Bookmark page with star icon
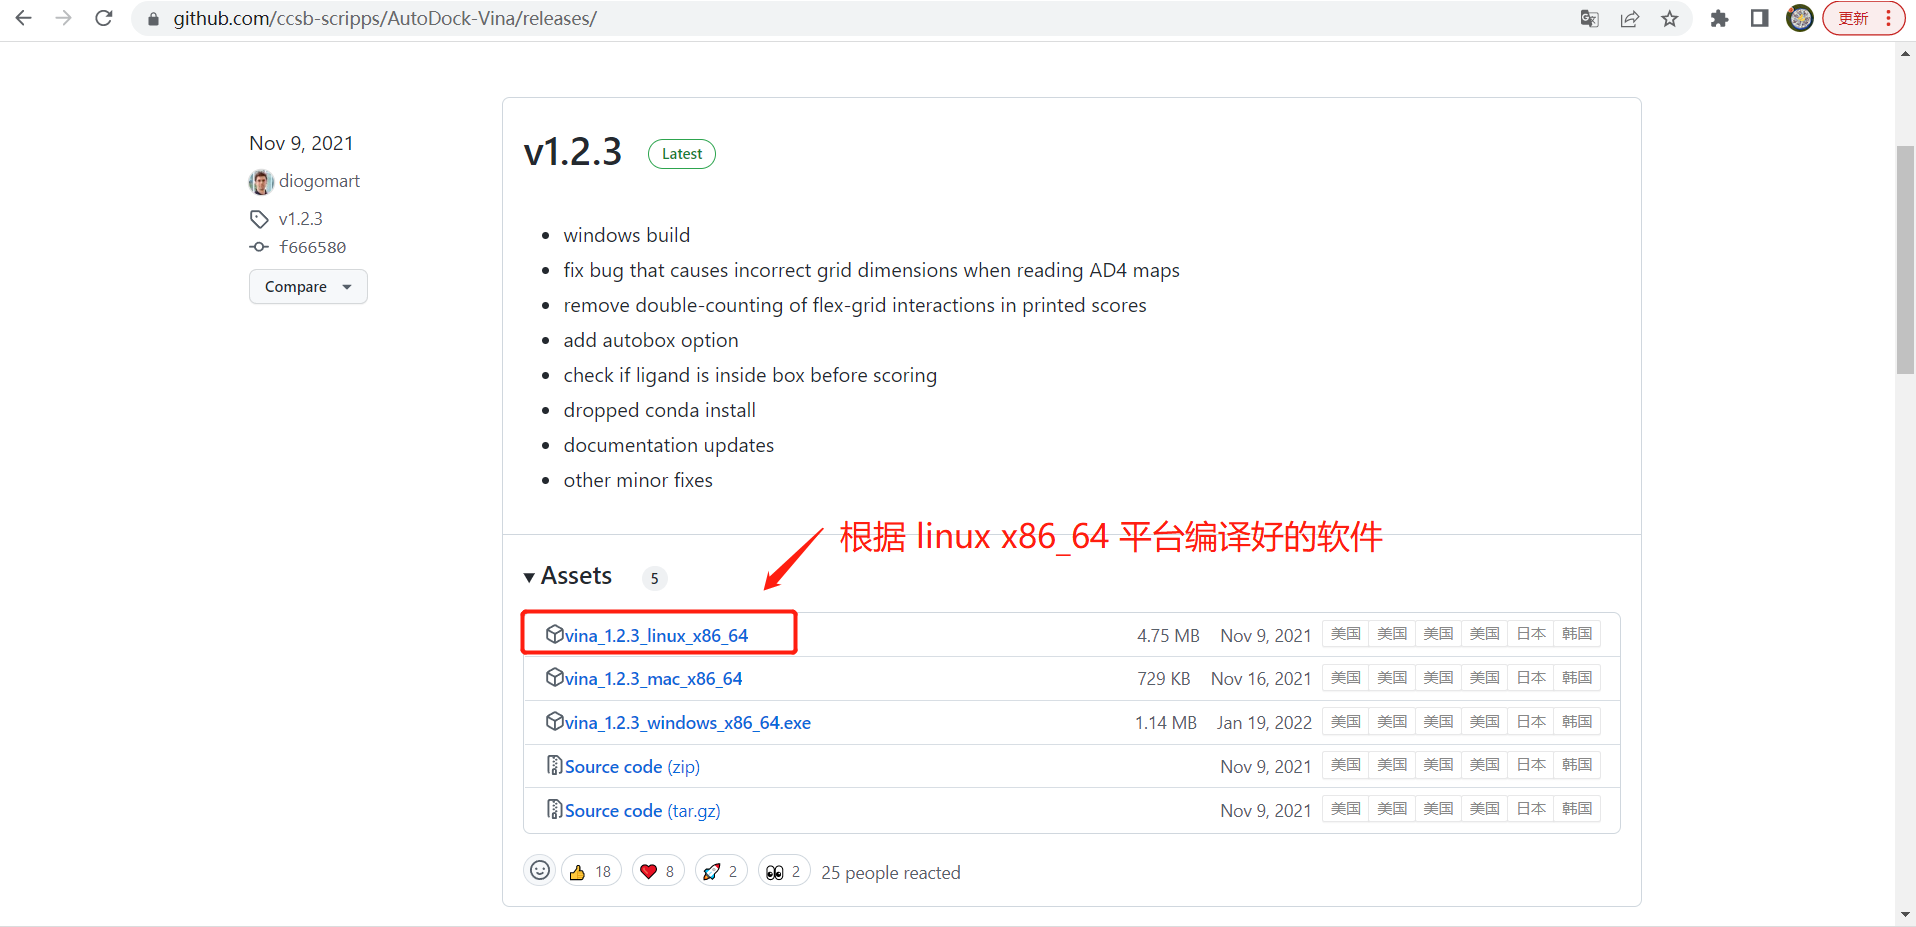Image resolution: width=1916 pixels, height=927 pixels. click(x=1670, y=18)
